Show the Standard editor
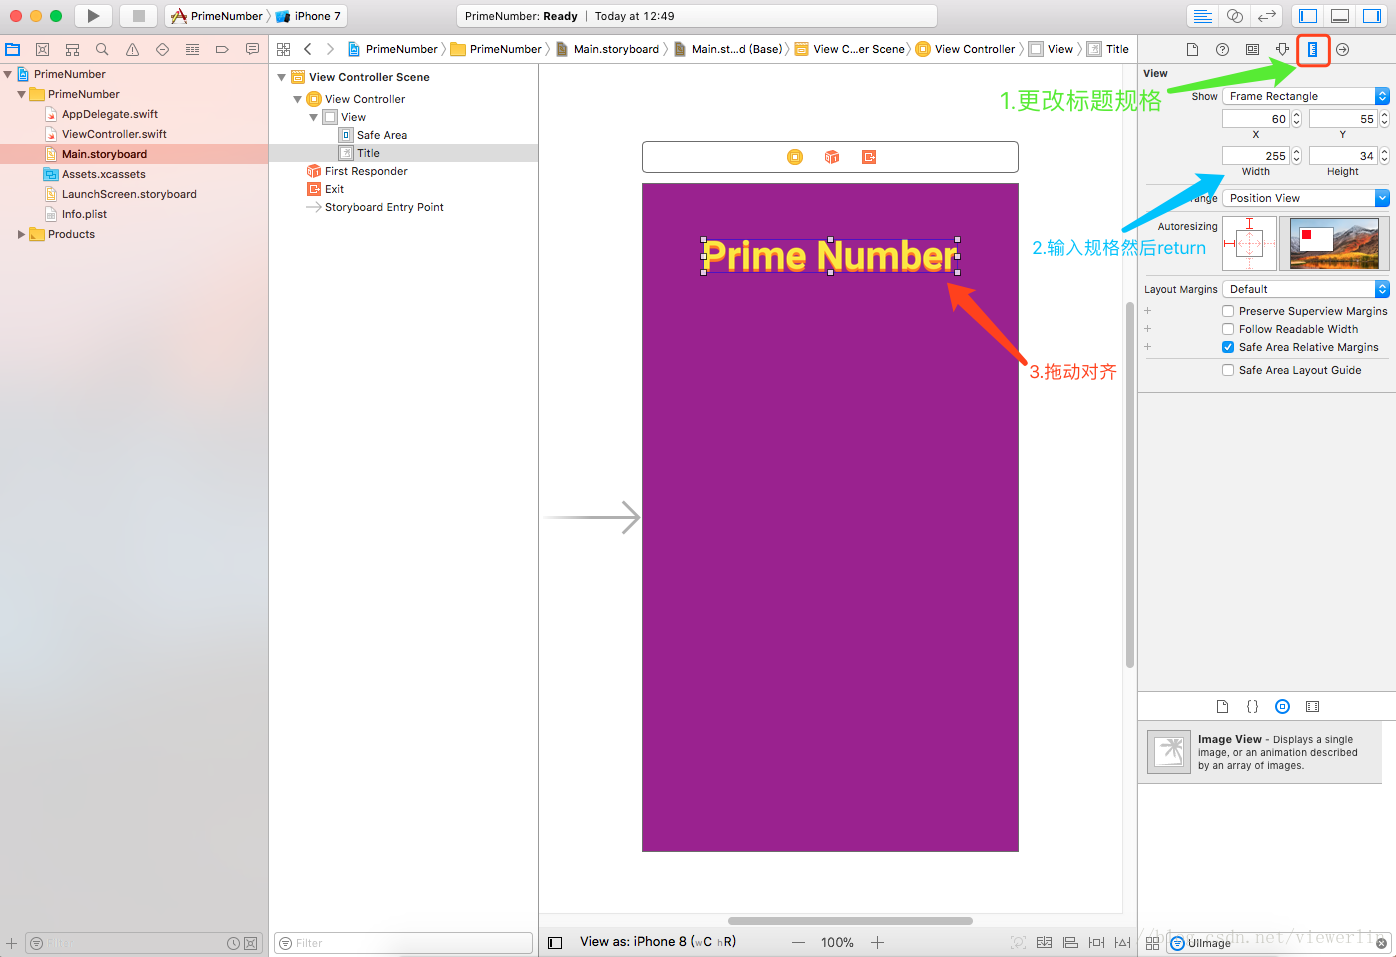This screenshot has height=957, width=1396. 1203,16
